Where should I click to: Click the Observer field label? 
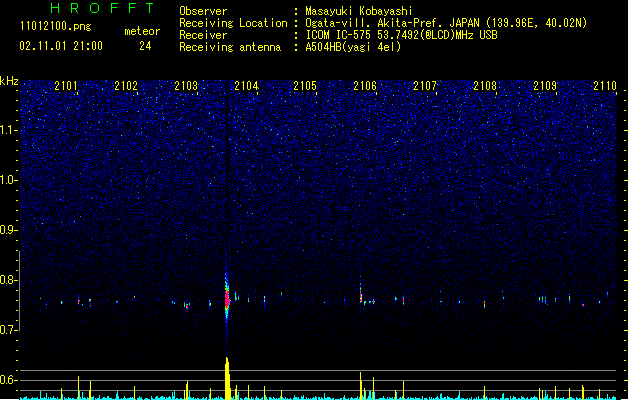pyautogui.click(x=203, y=11)
